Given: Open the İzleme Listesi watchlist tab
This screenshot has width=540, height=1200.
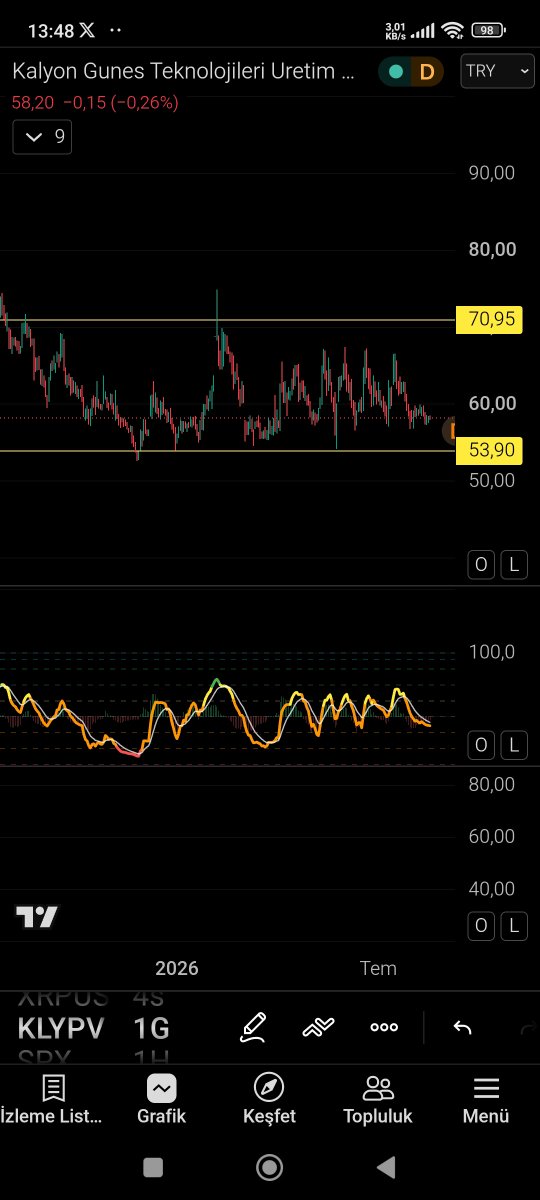Looking at the screenshot, I should [53, 1099].
